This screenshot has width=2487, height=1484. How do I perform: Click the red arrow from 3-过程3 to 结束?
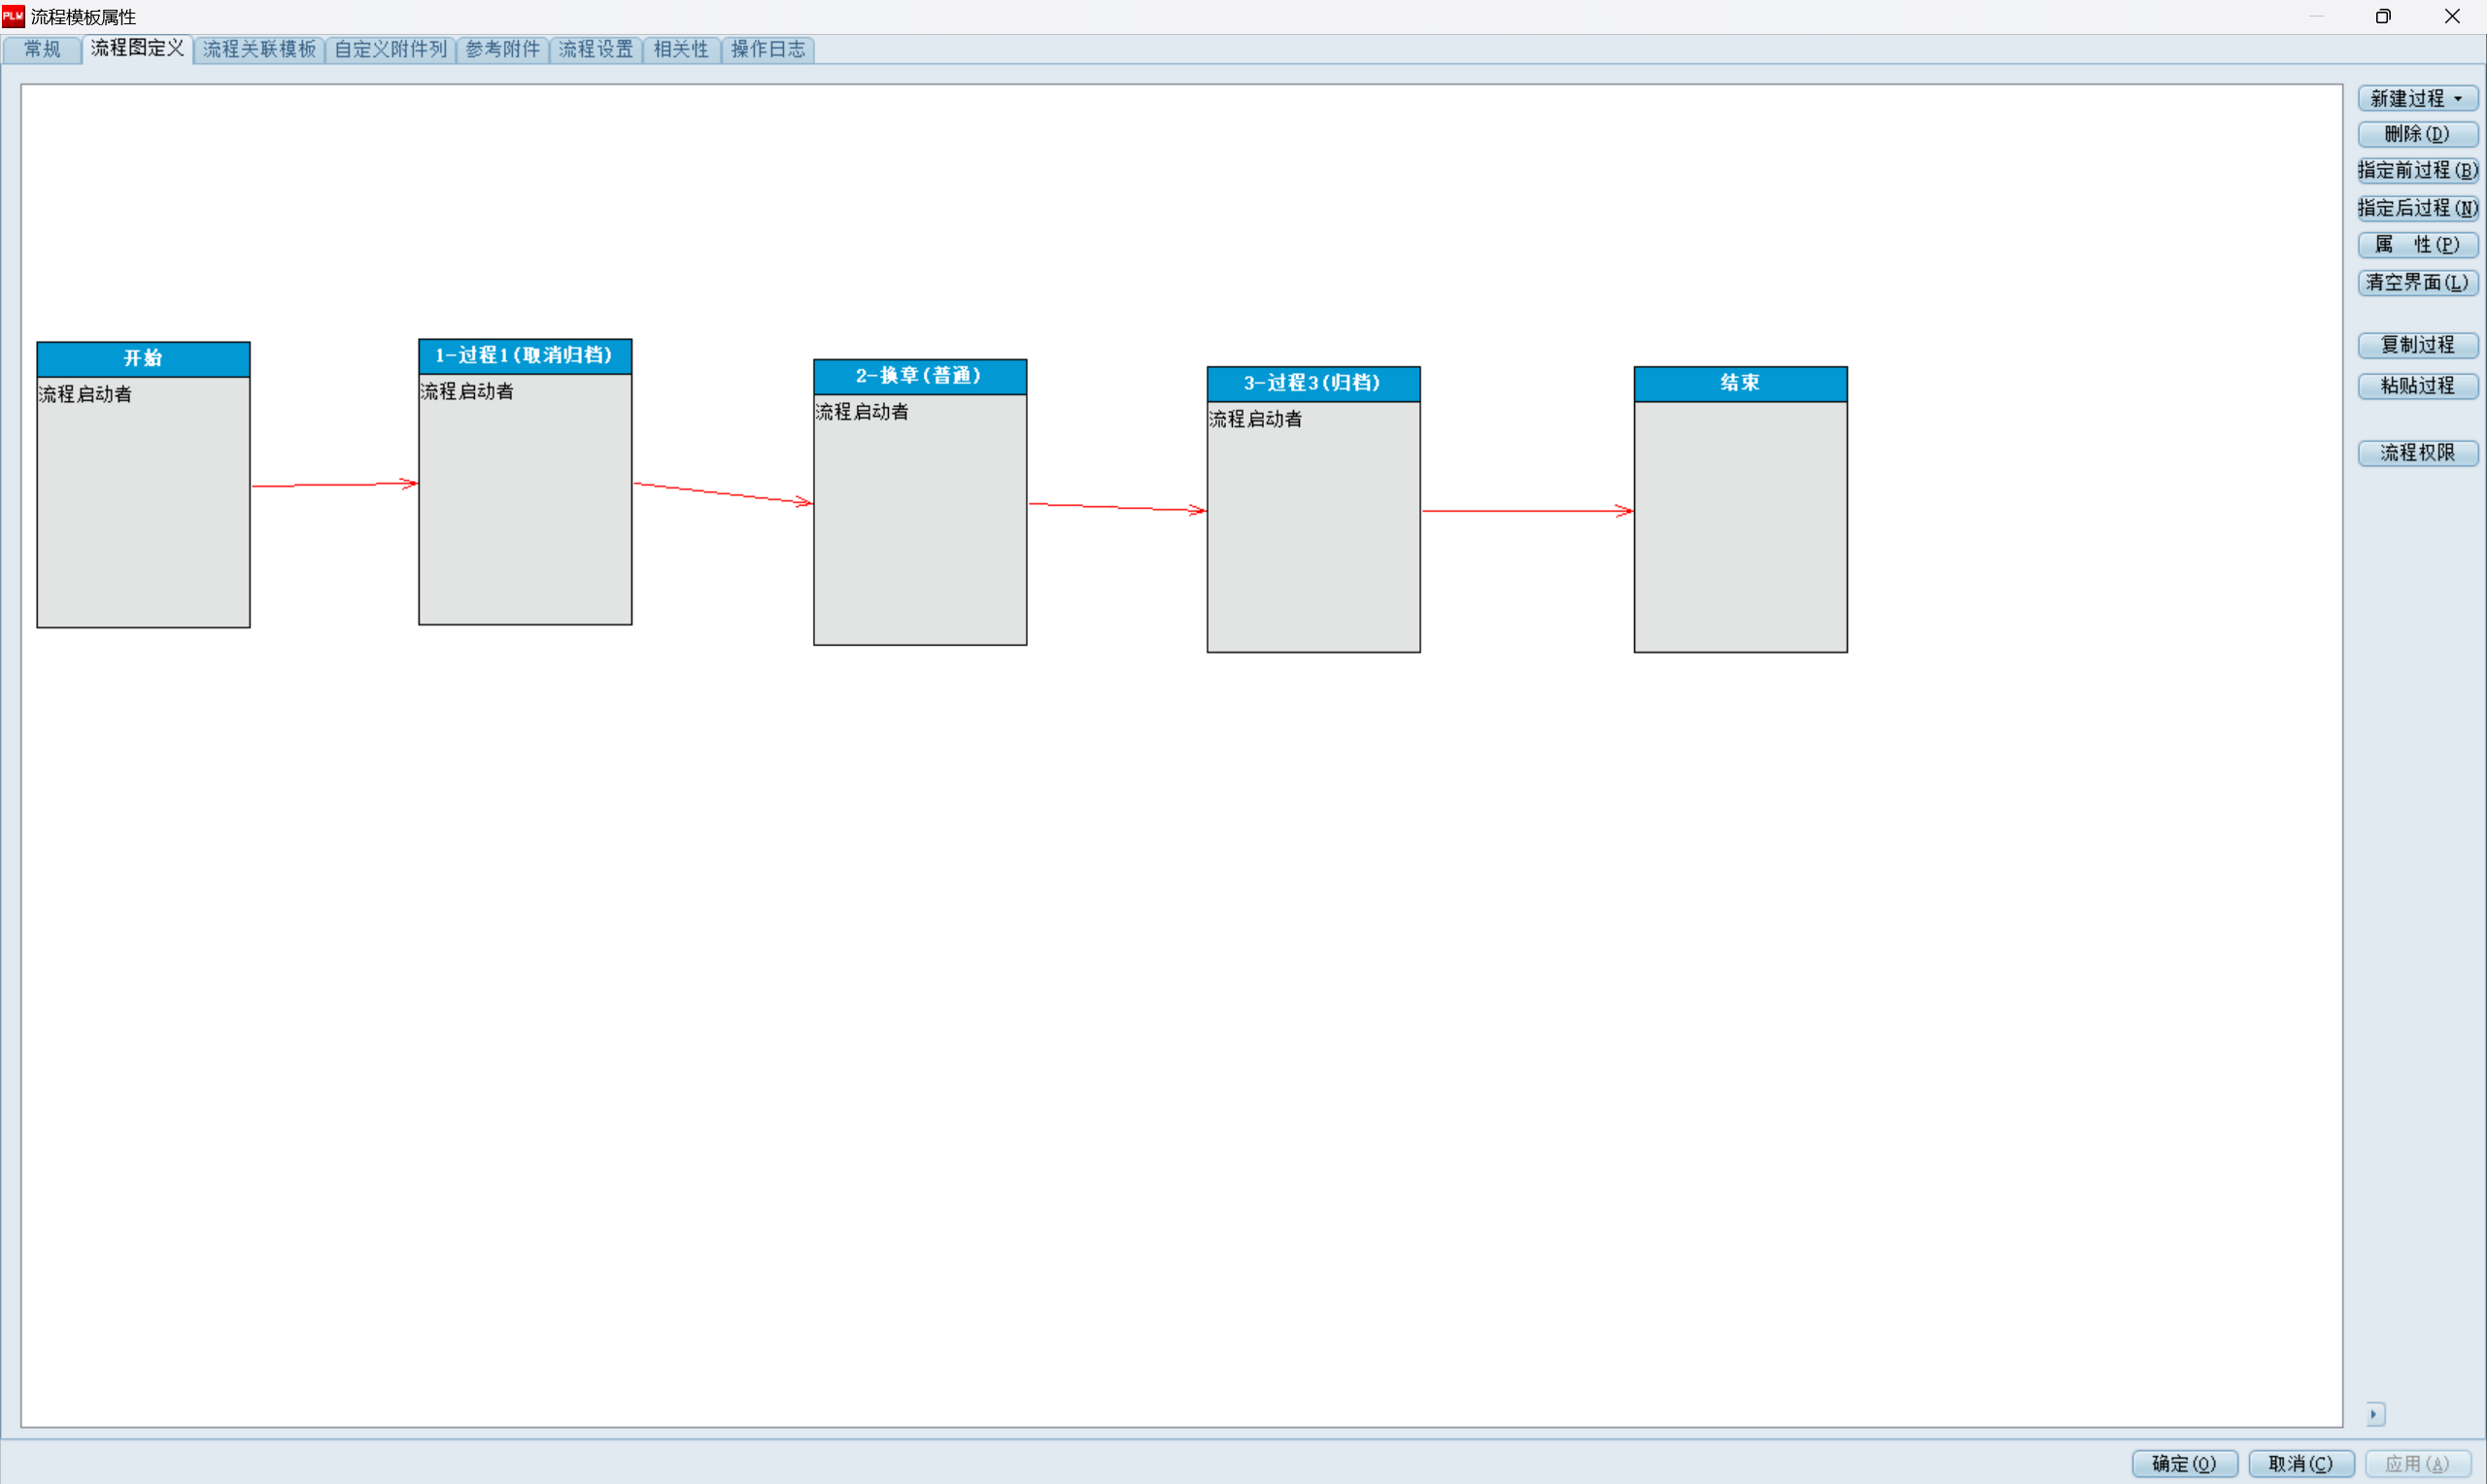(1527, 511)
